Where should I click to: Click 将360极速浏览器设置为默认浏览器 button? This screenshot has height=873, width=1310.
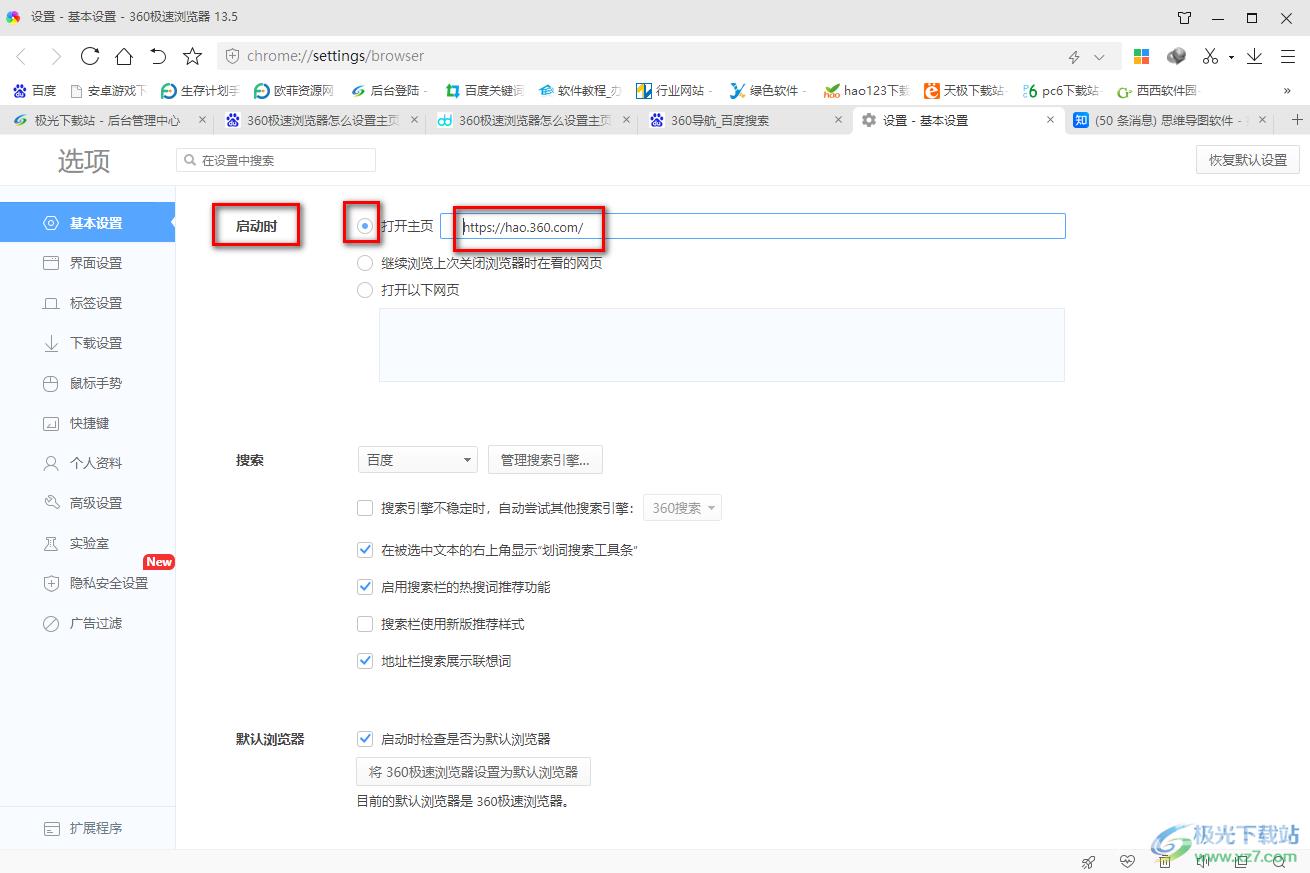point(473,772)
